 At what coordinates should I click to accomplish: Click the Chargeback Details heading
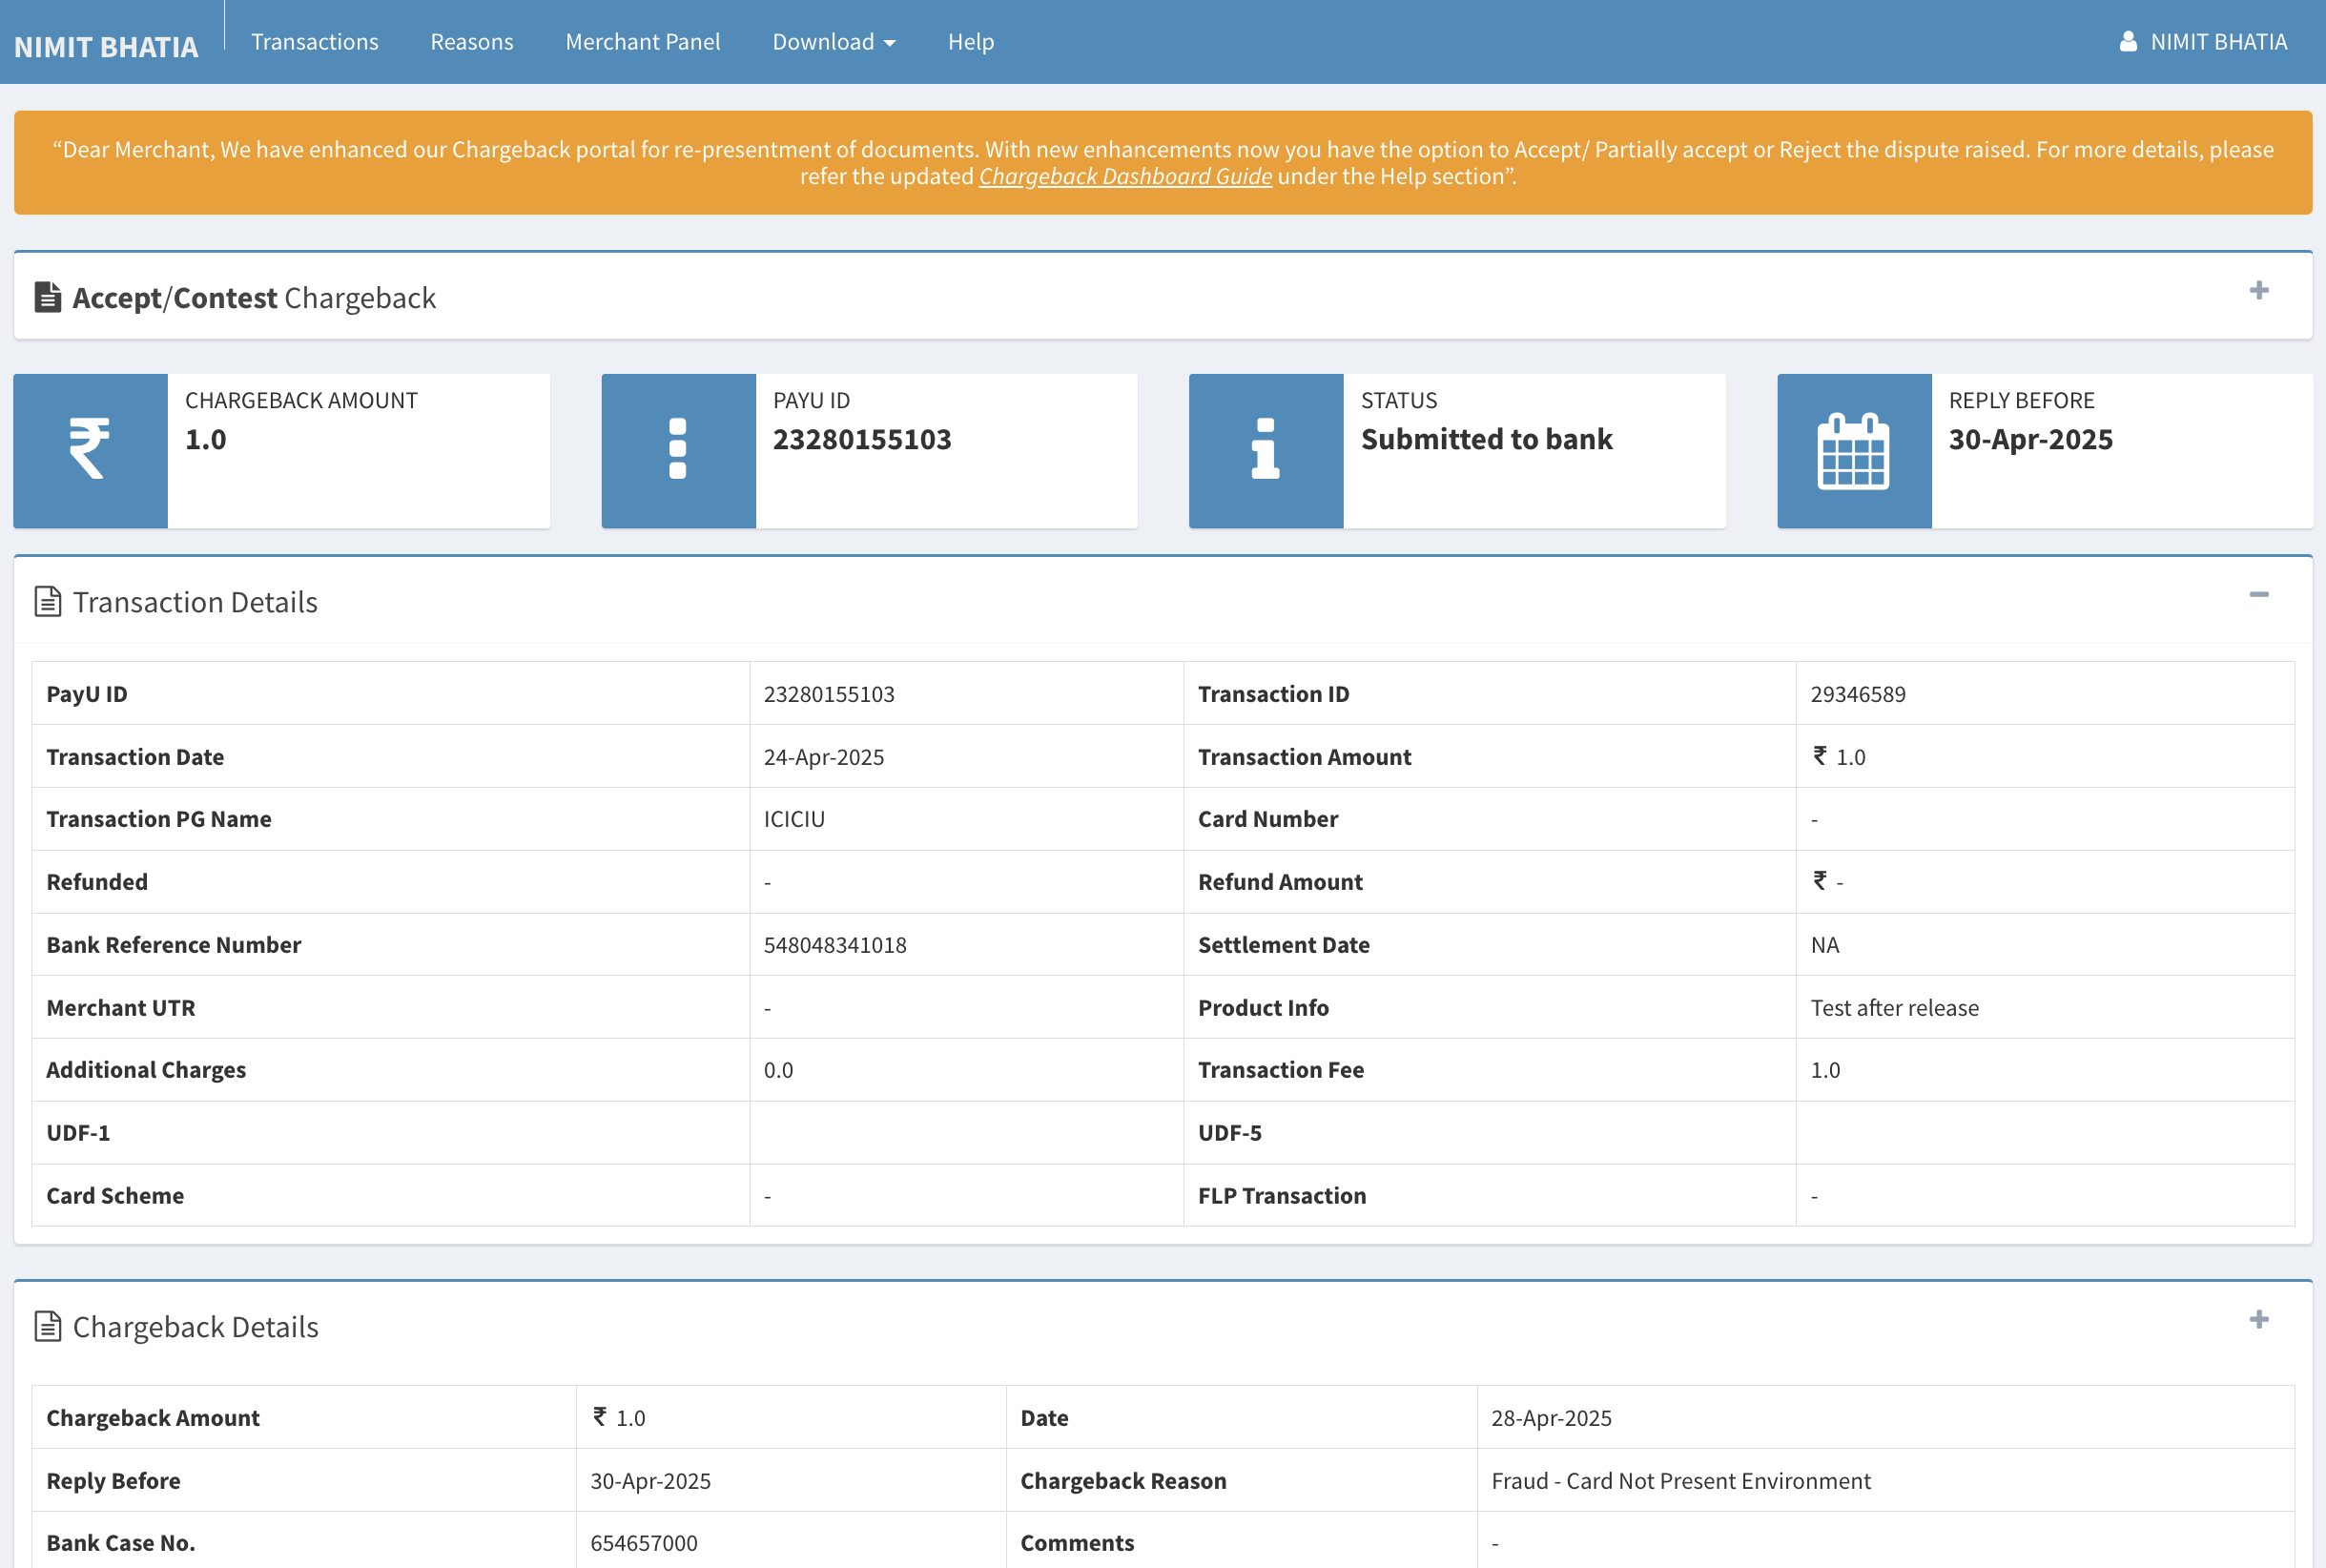[x=196, y=1327]
